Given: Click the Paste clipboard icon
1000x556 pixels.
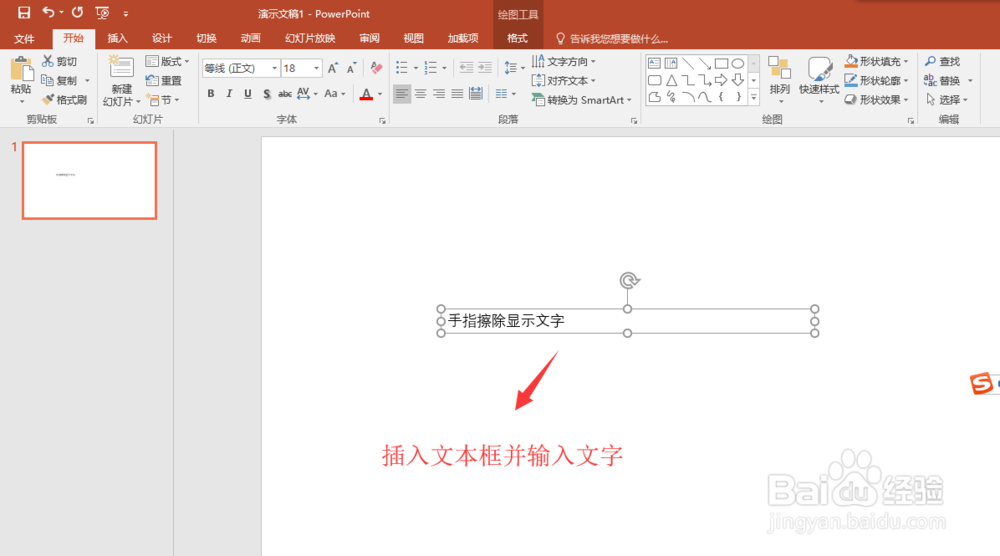Looking at the screenshot, I should [x=21, y=70].
